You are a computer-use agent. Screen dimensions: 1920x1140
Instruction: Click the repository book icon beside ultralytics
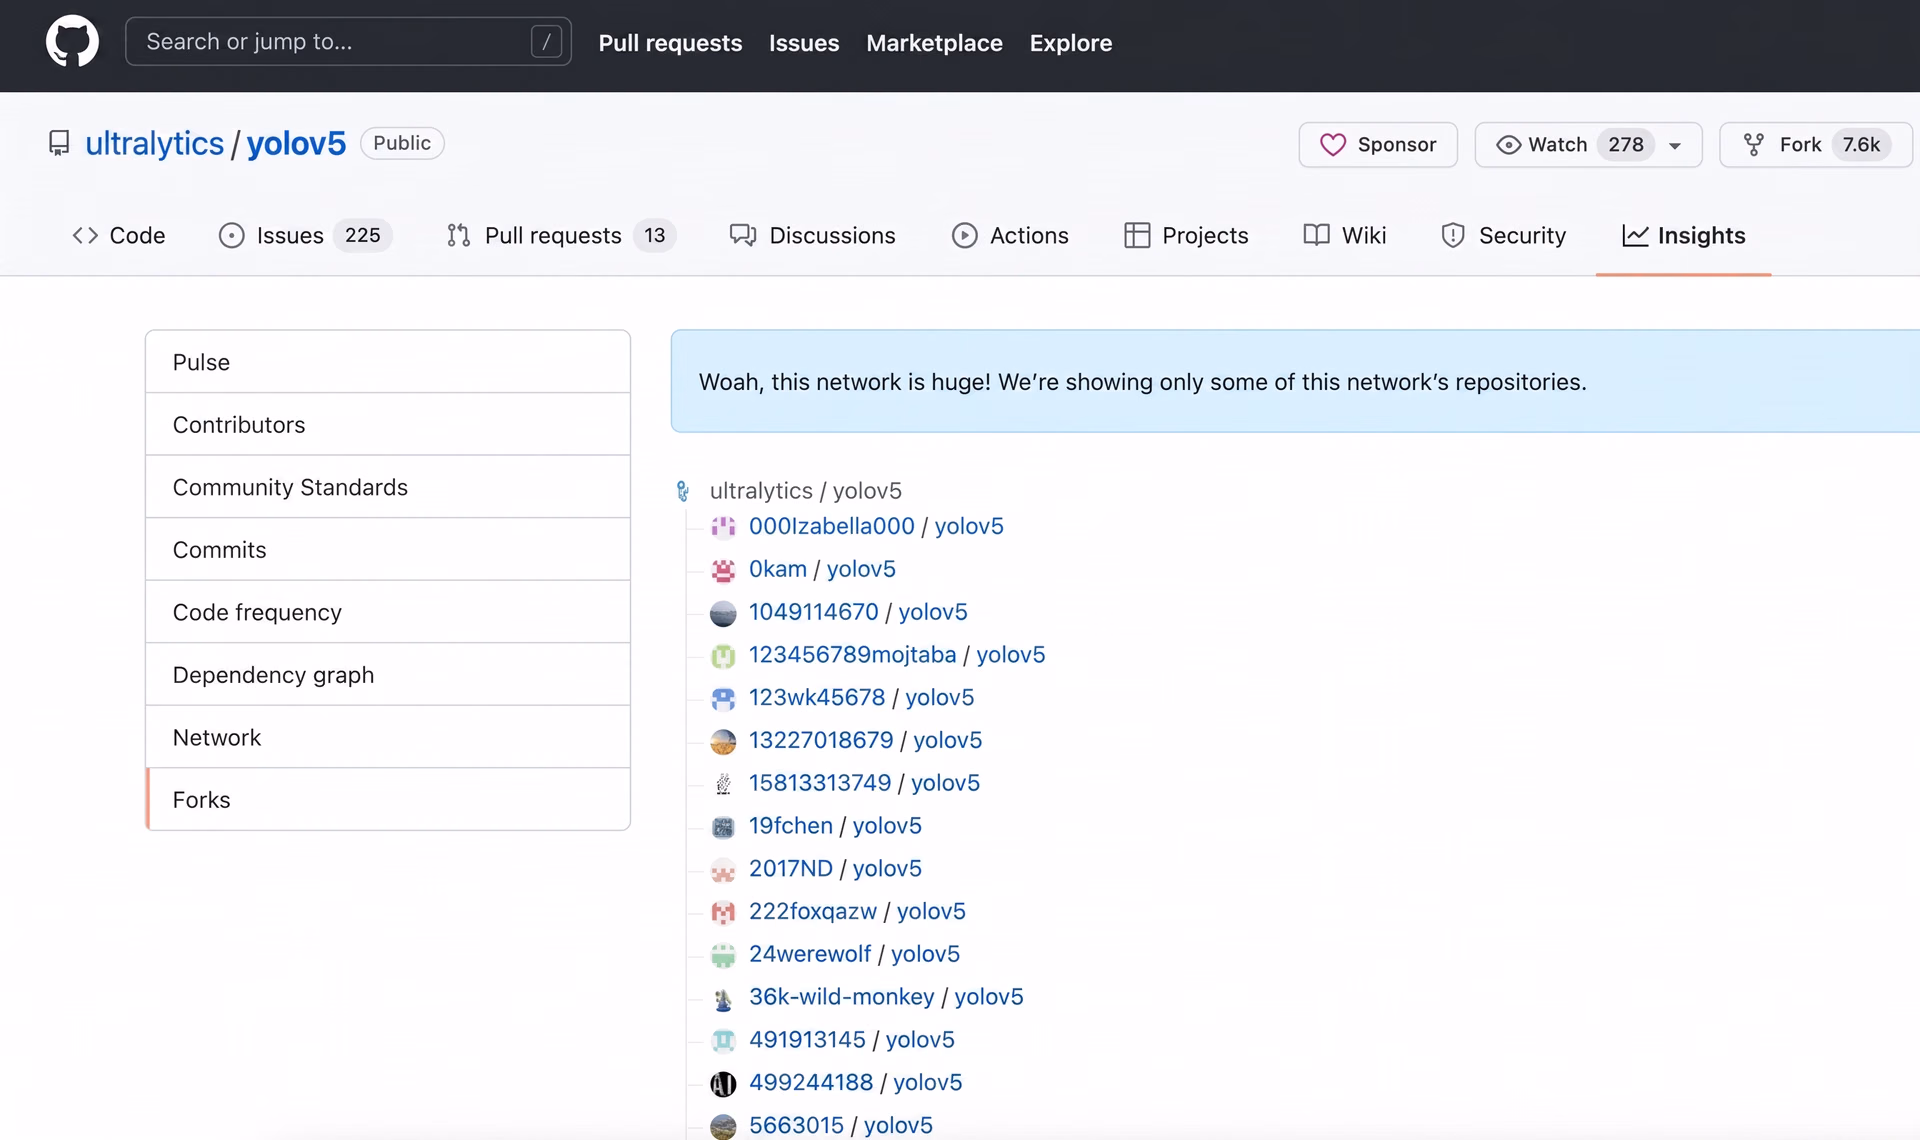click(x=59, y=143)
